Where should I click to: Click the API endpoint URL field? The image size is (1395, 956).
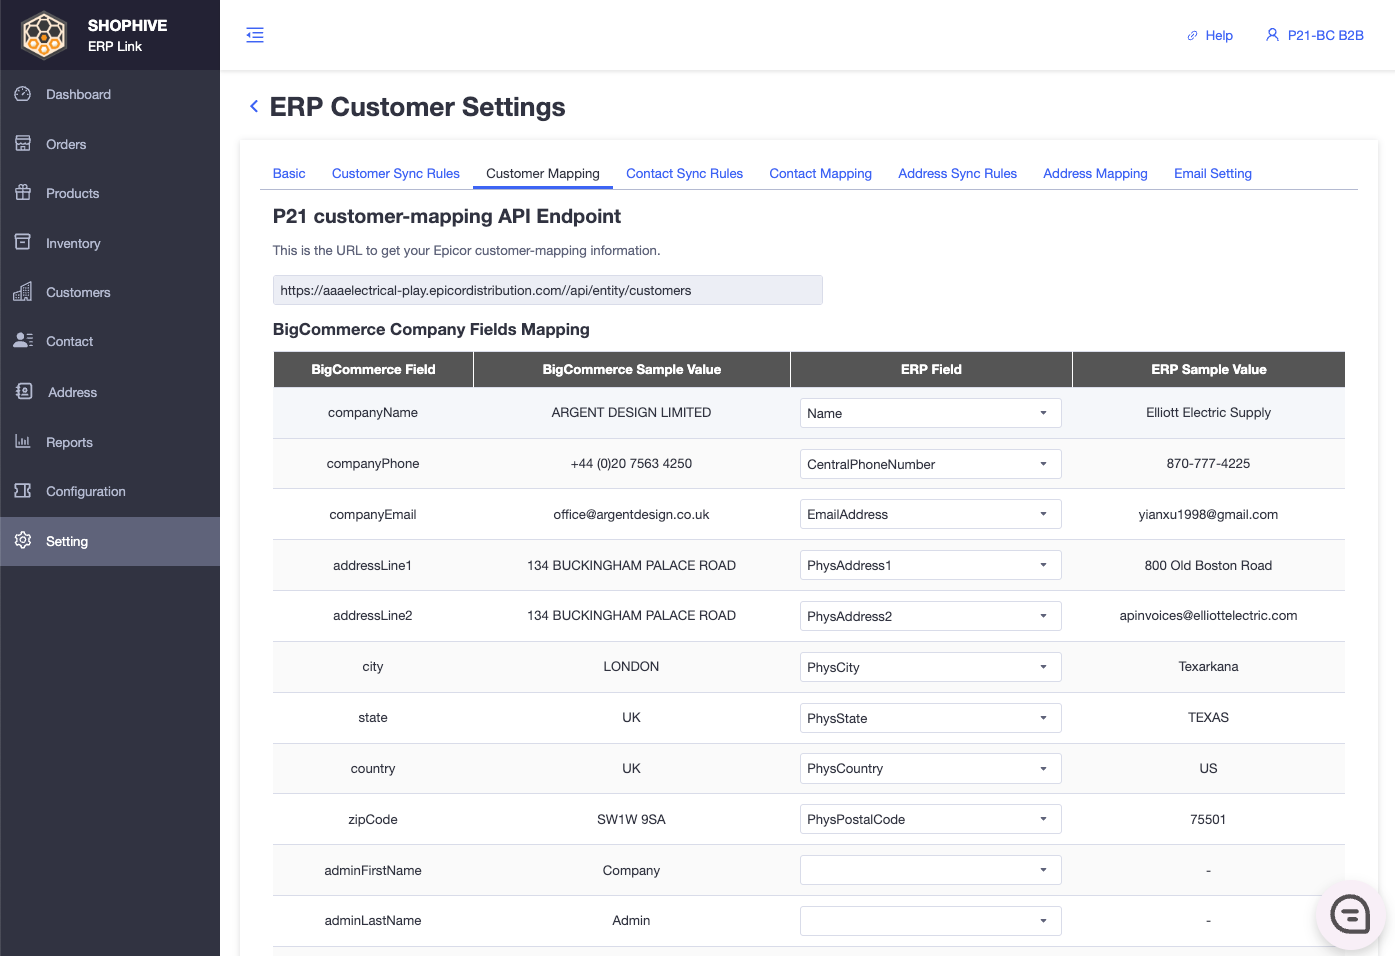click(x=548, y=290)
